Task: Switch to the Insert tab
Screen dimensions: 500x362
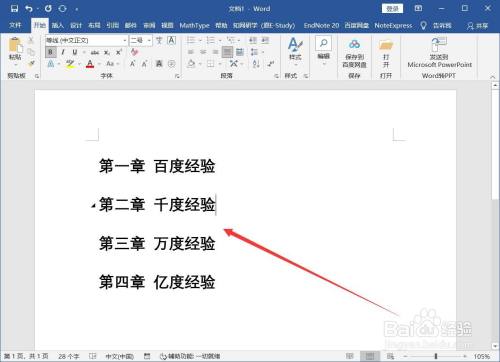Action: coord(57,25)
